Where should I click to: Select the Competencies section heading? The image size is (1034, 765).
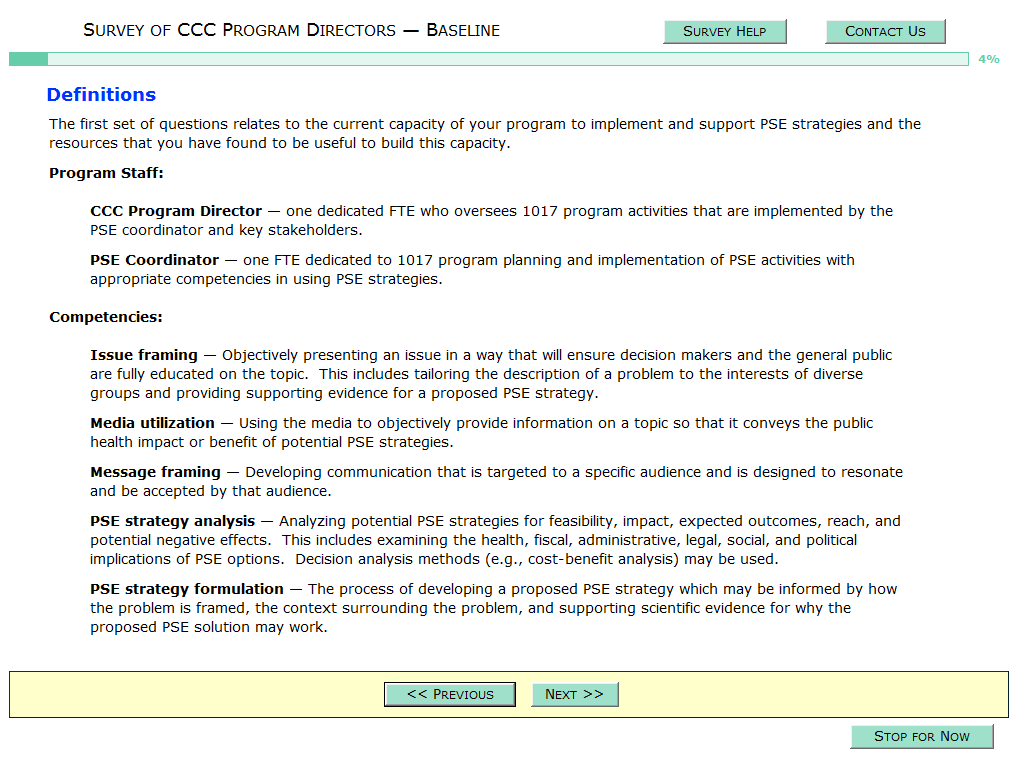coord(106,318)
